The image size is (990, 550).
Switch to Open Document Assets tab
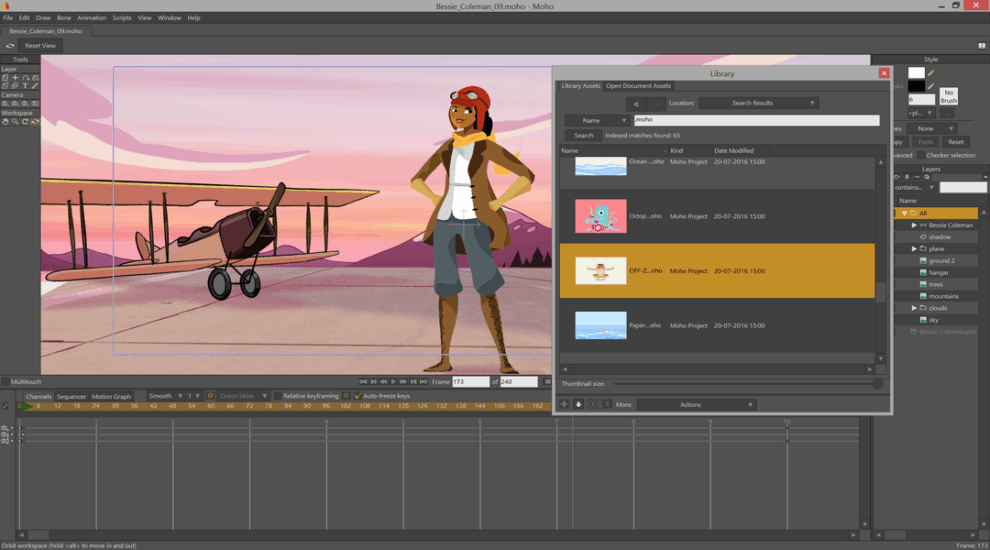pos(638,86)
